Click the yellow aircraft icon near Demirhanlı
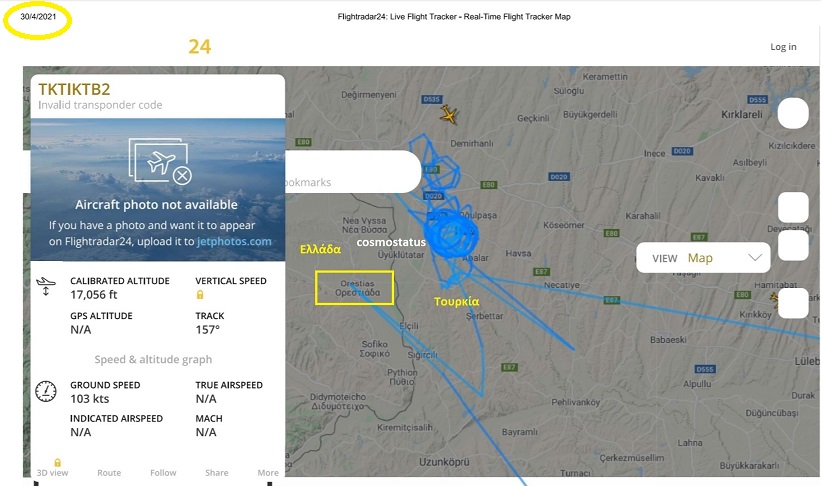821x486 pixels. click(x=449, y=114)
